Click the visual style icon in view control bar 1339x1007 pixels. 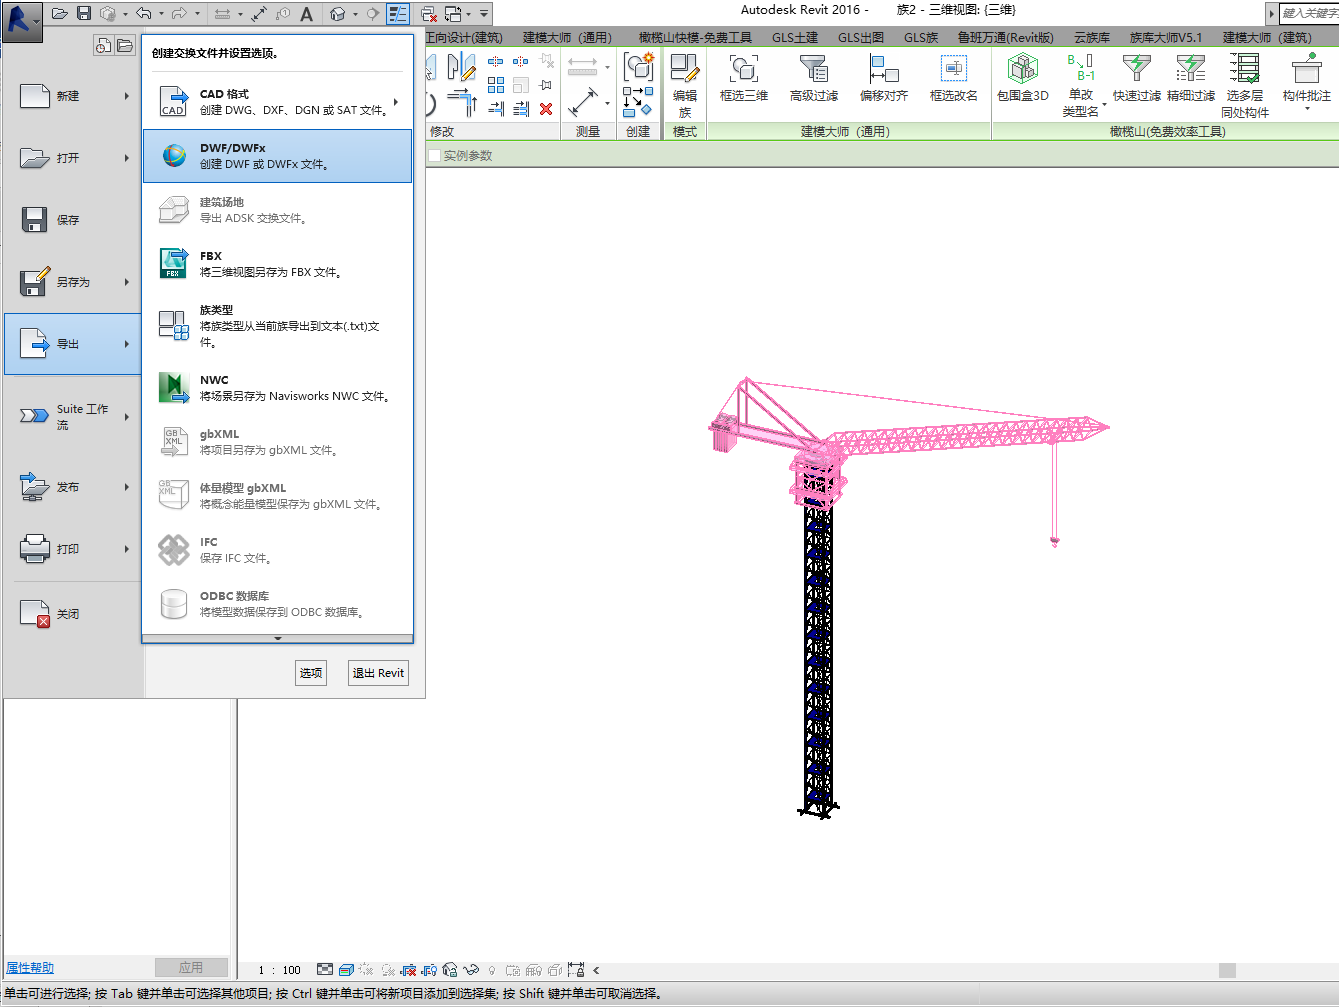click(x=346, y=970)
